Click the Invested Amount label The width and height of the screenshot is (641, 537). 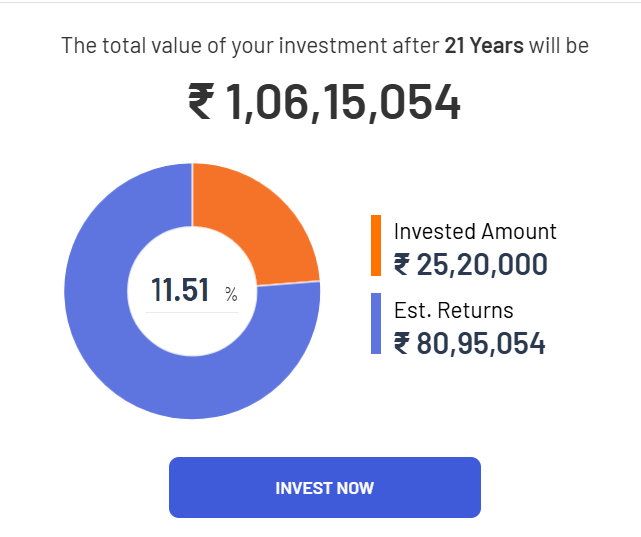coord(475,231)
